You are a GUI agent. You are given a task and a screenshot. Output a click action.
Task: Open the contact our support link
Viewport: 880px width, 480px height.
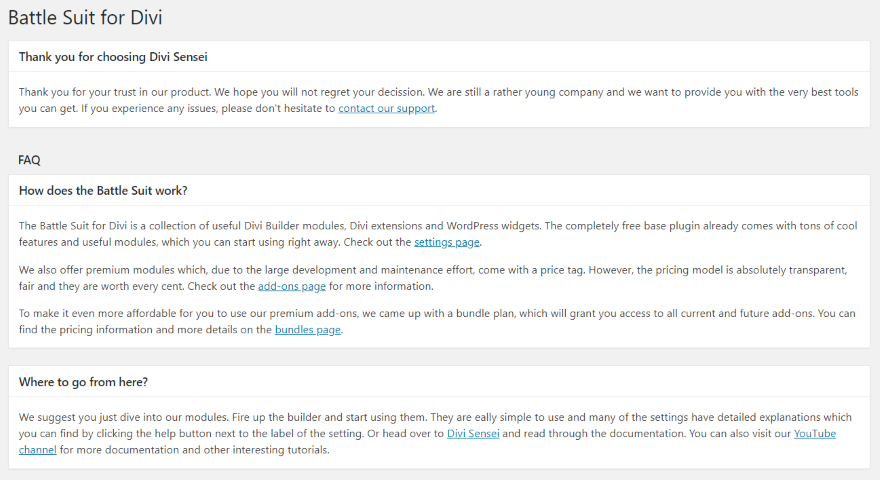click(x=386, y=108)
